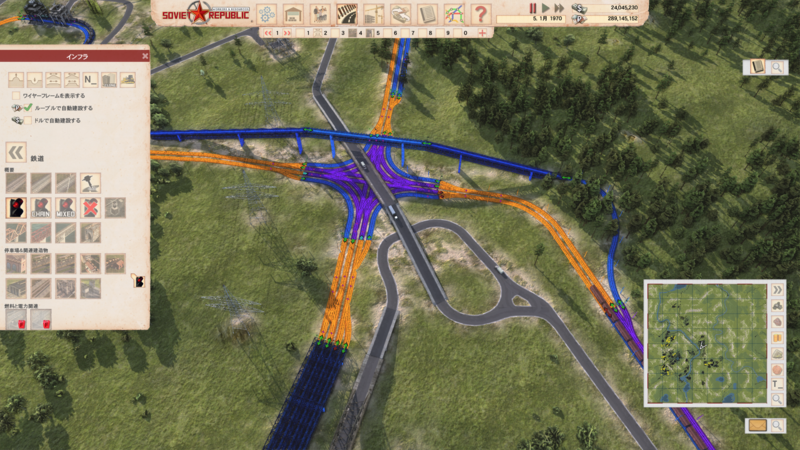The image size is (800, 450).
Task: Open the industry gears menu
Action: pos(267,13)
